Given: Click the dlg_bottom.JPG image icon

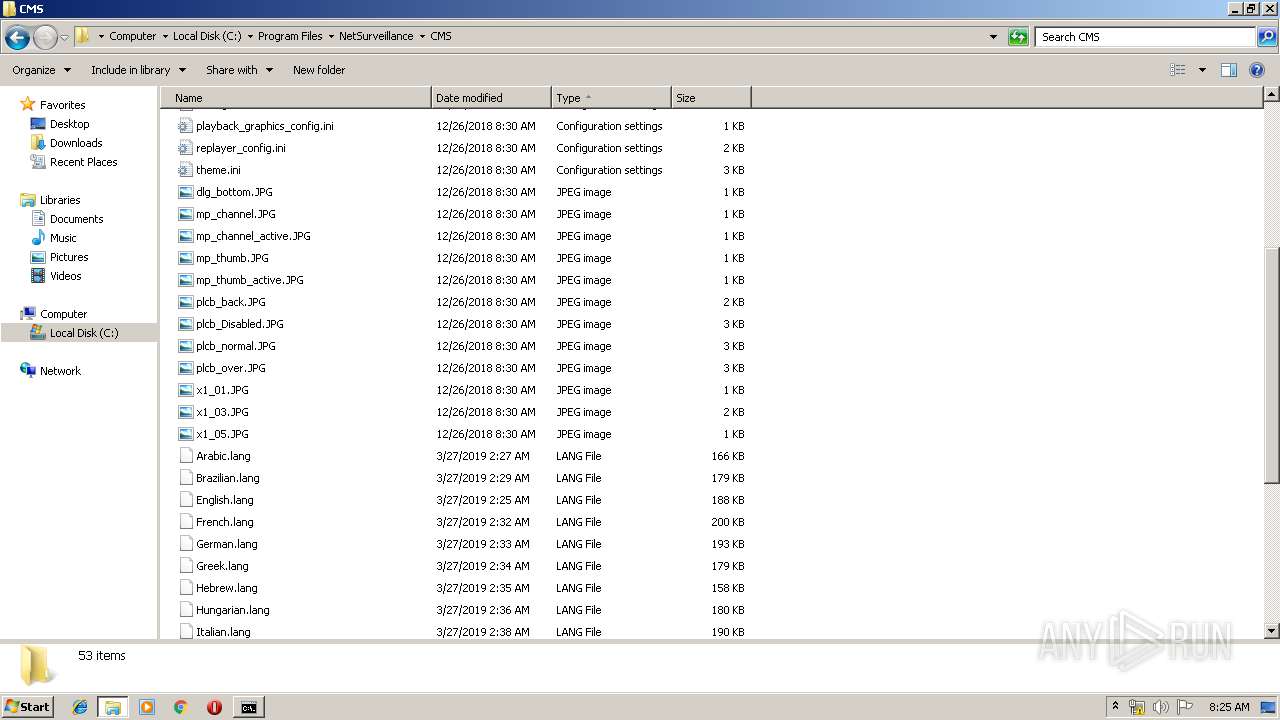Looking at the screenshot, I should [x=184, y=192].
